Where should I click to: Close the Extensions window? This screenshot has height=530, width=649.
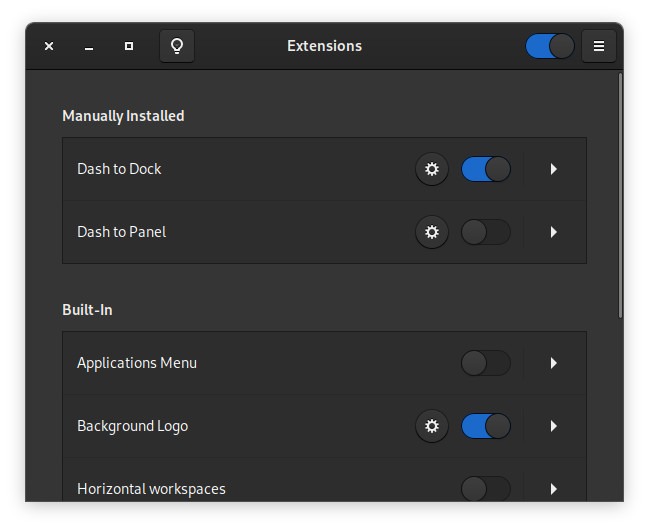pyautogui.click(x=49, y=46)
